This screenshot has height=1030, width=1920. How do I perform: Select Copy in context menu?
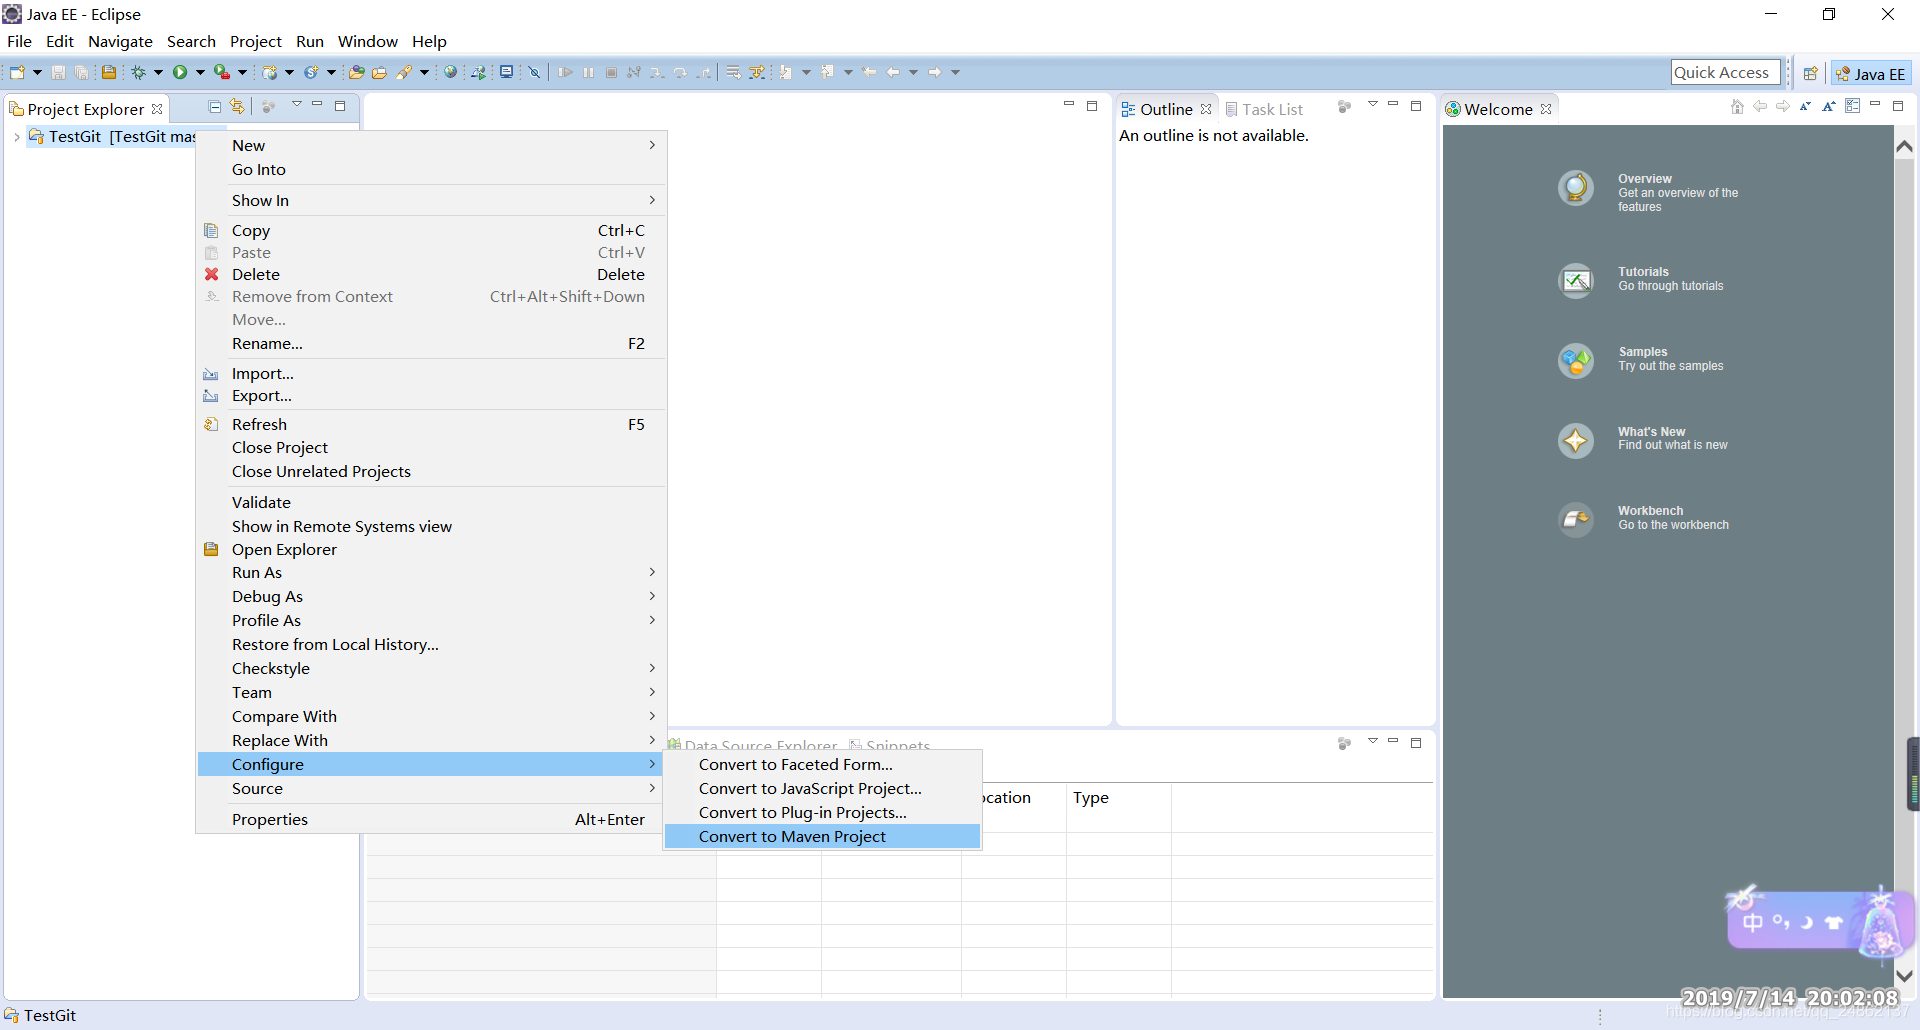tap(431, 230)
